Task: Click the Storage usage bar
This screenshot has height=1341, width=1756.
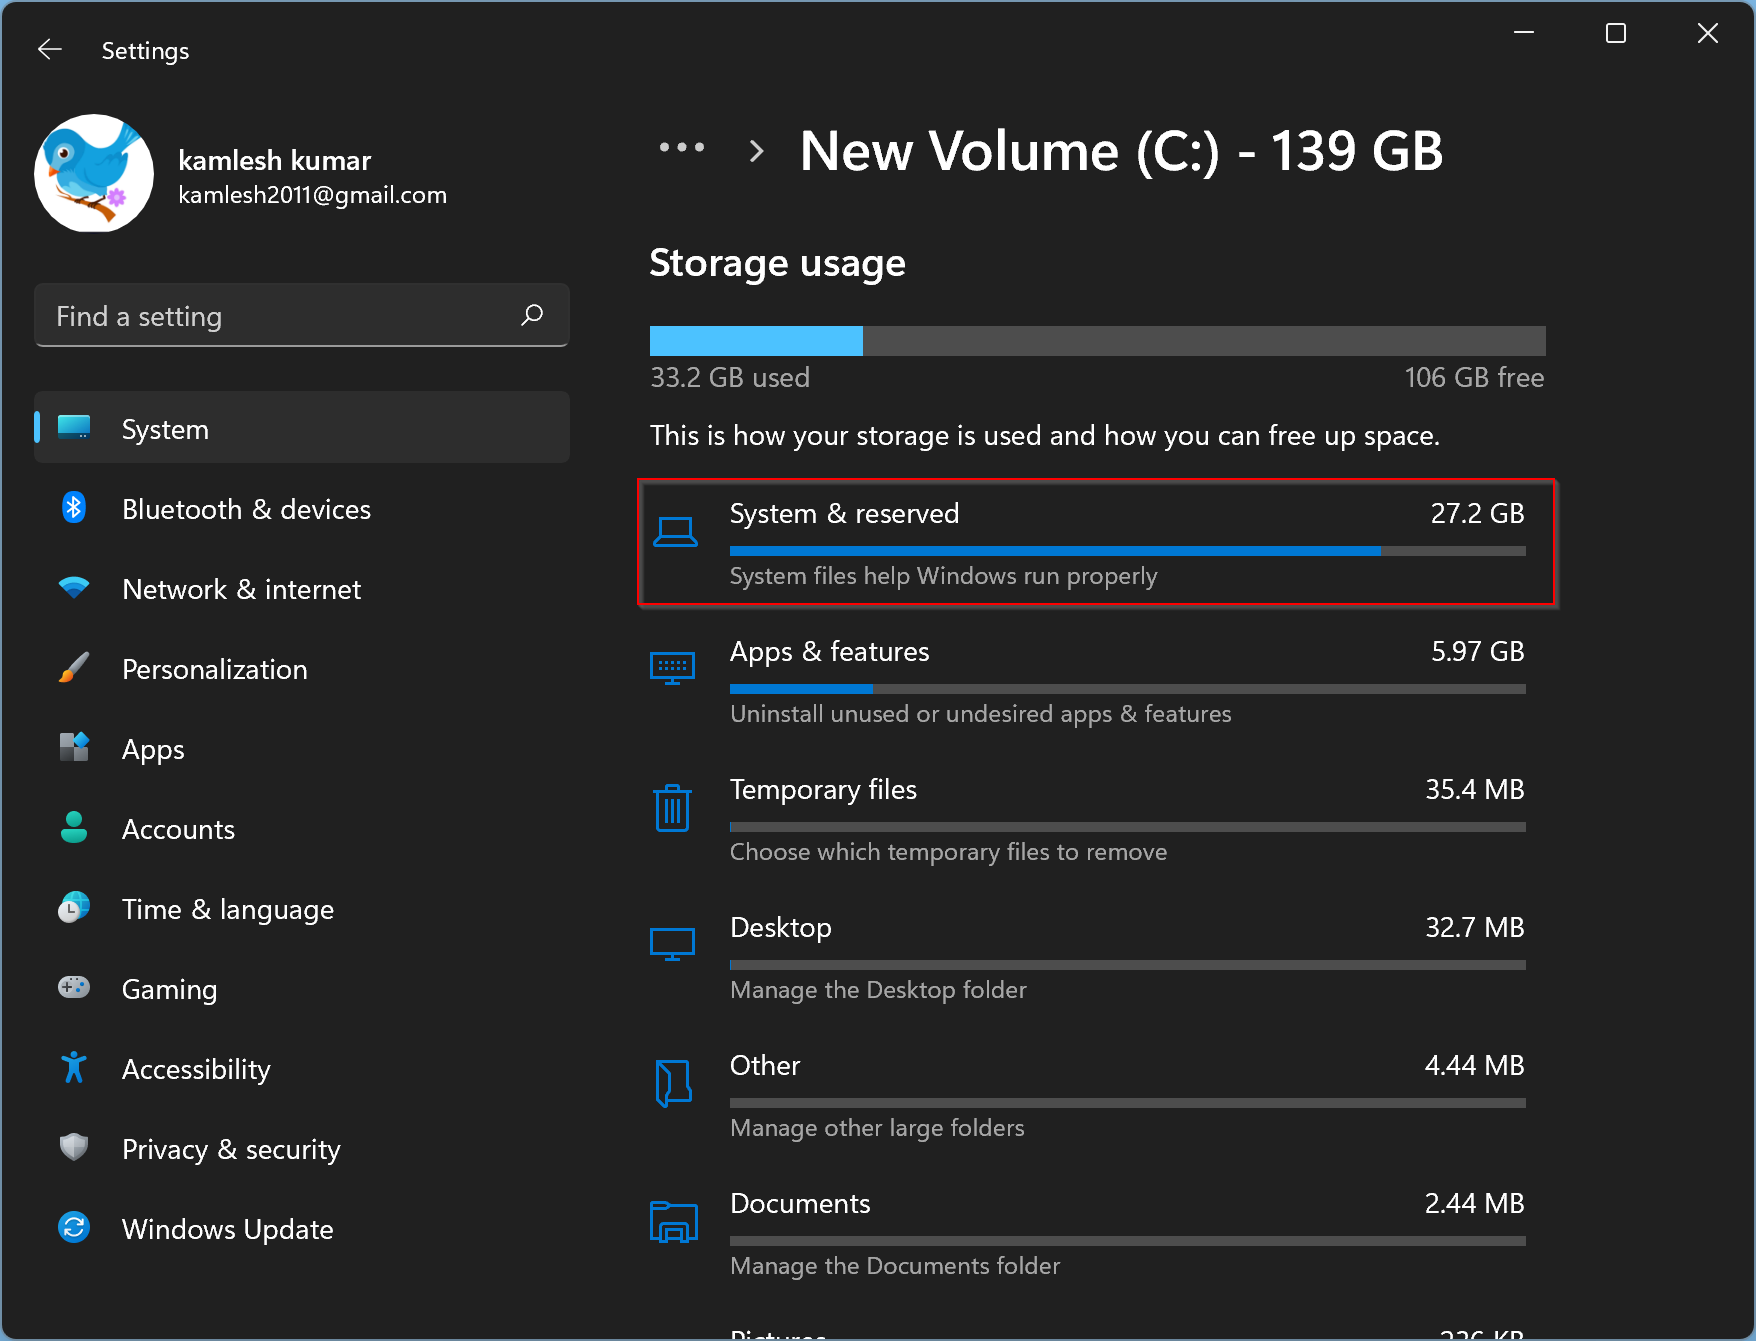Action: tap(1097, 341)
